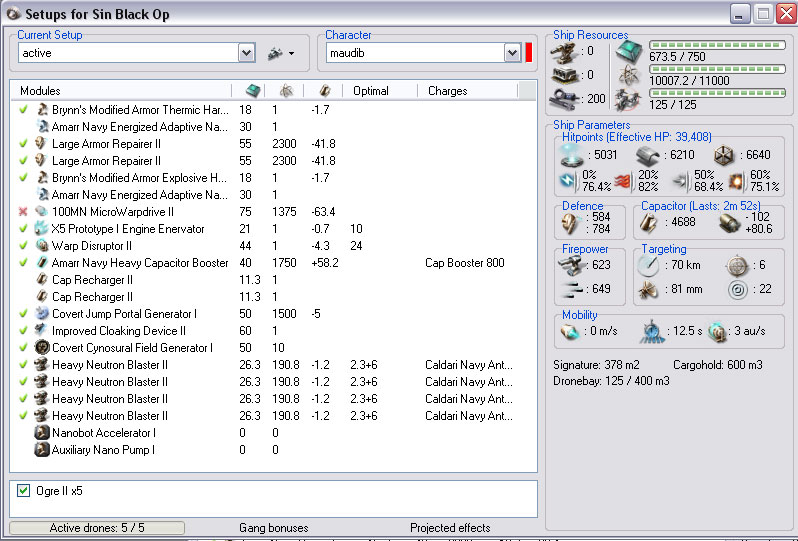The height and width of the screenshot is (541, 798).
Task: Toggle the green check on Warp Disruptor II
Action: pyautogui.click(x=24, y=245)
